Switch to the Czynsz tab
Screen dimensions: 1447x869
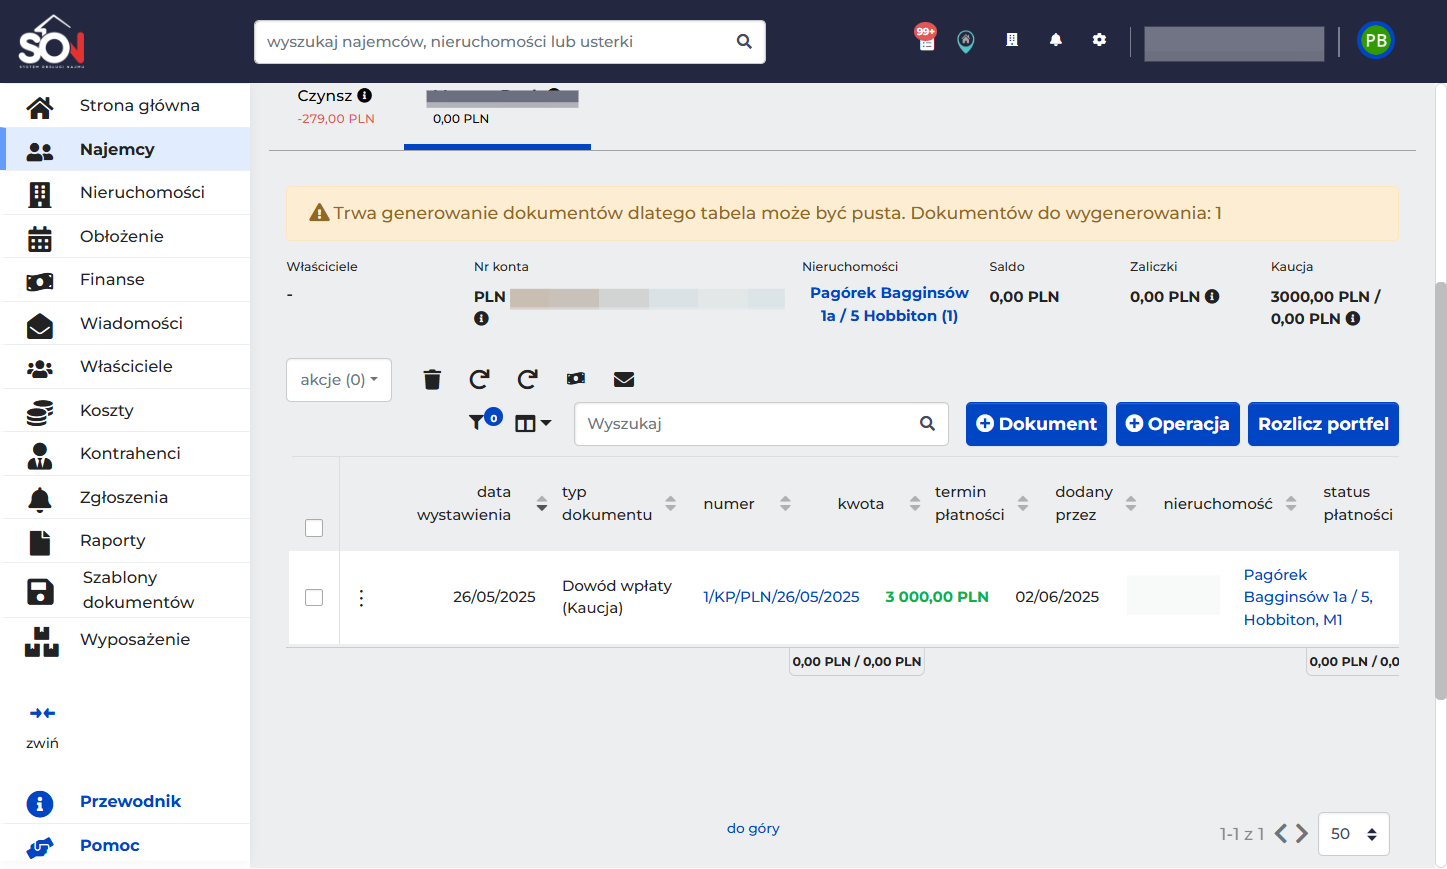click(336, 107)
